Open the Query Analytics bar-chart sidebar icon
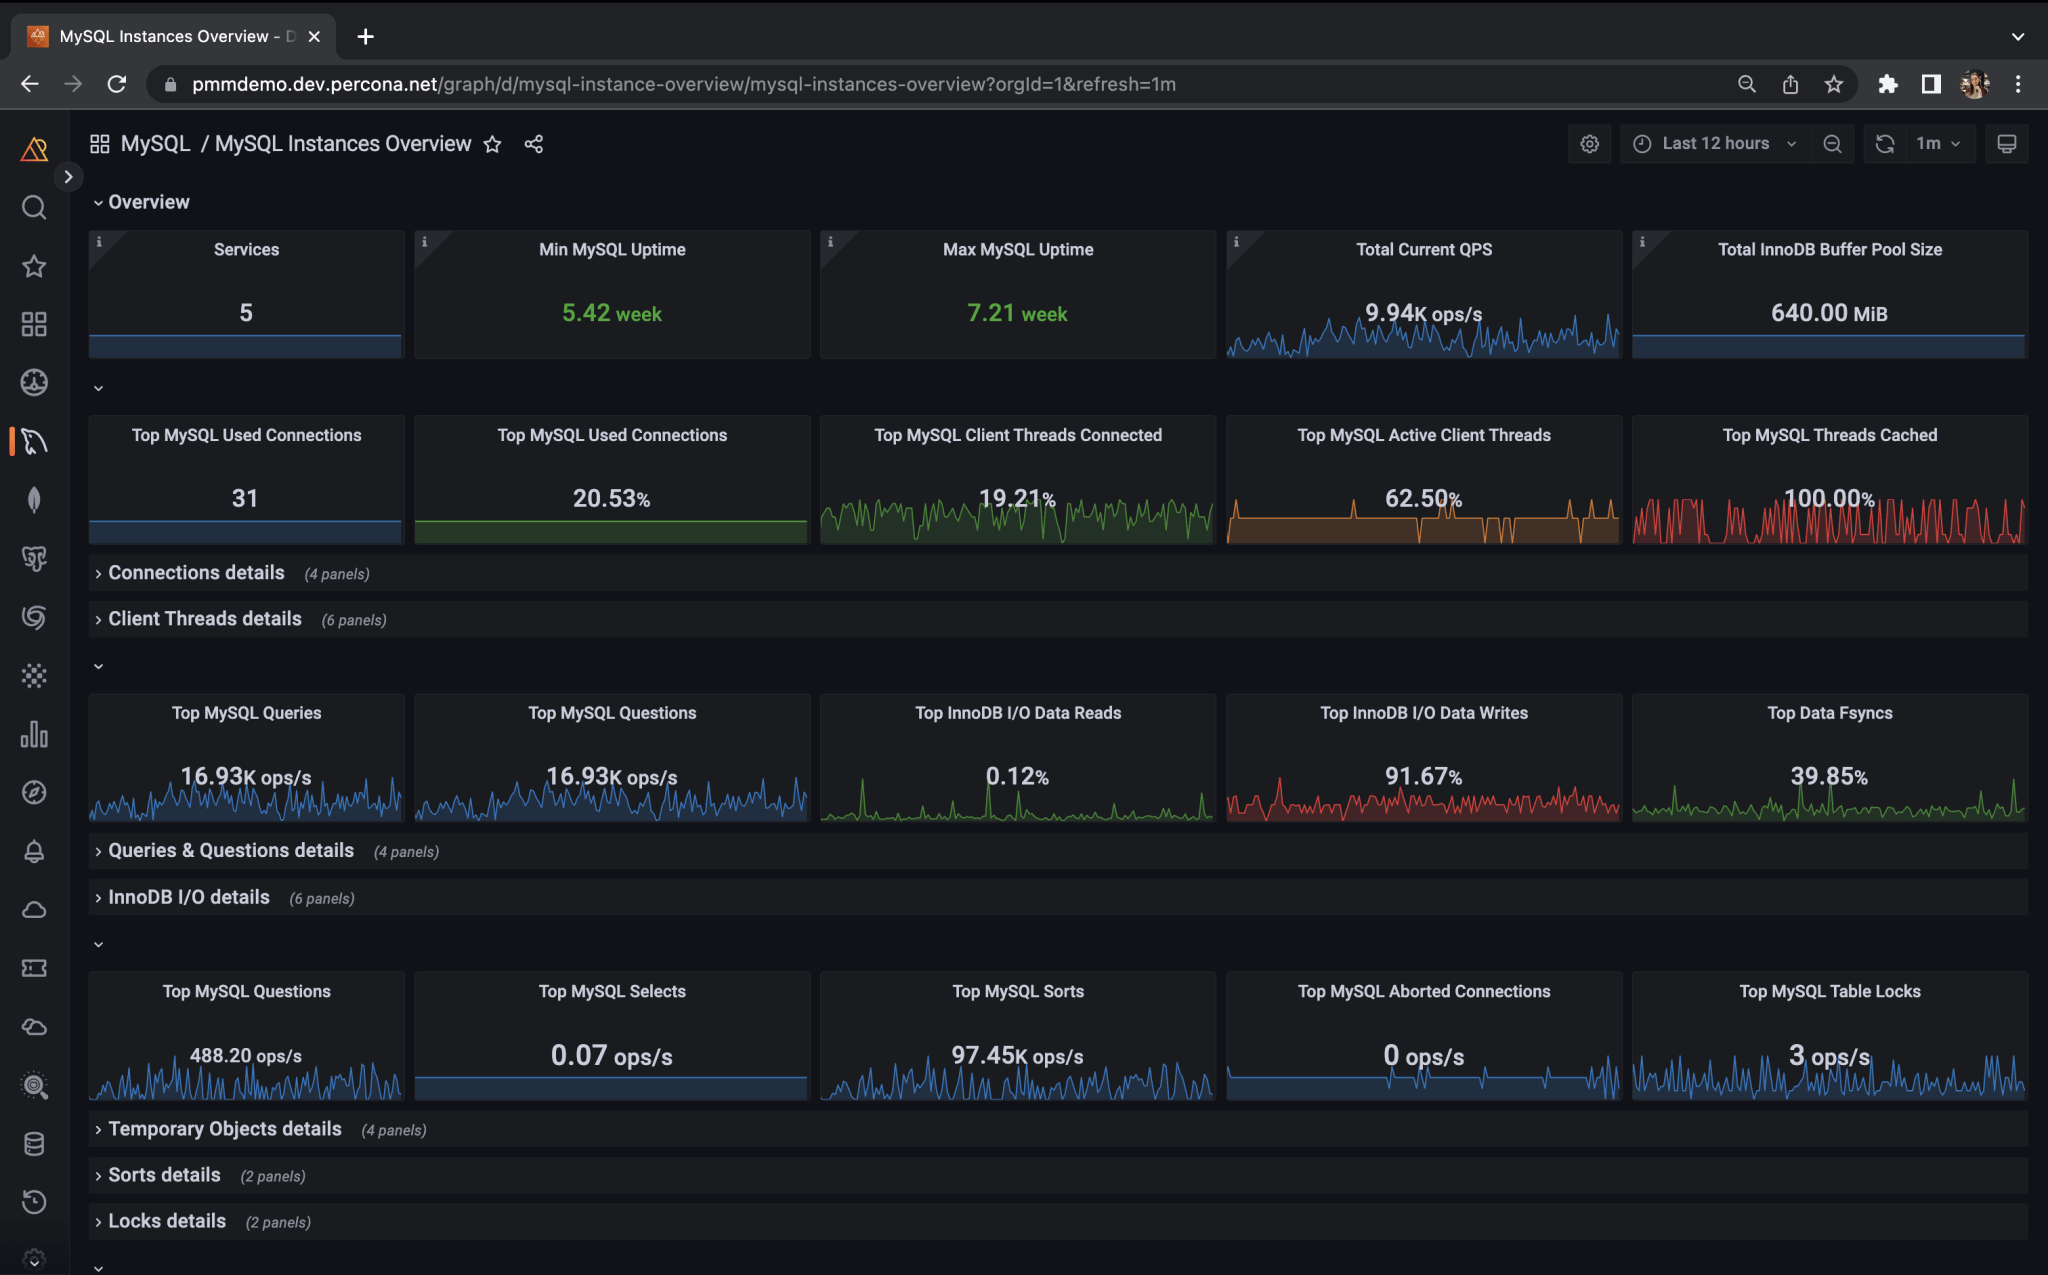Screen dimensions: 2048x1275 (34, 735)
